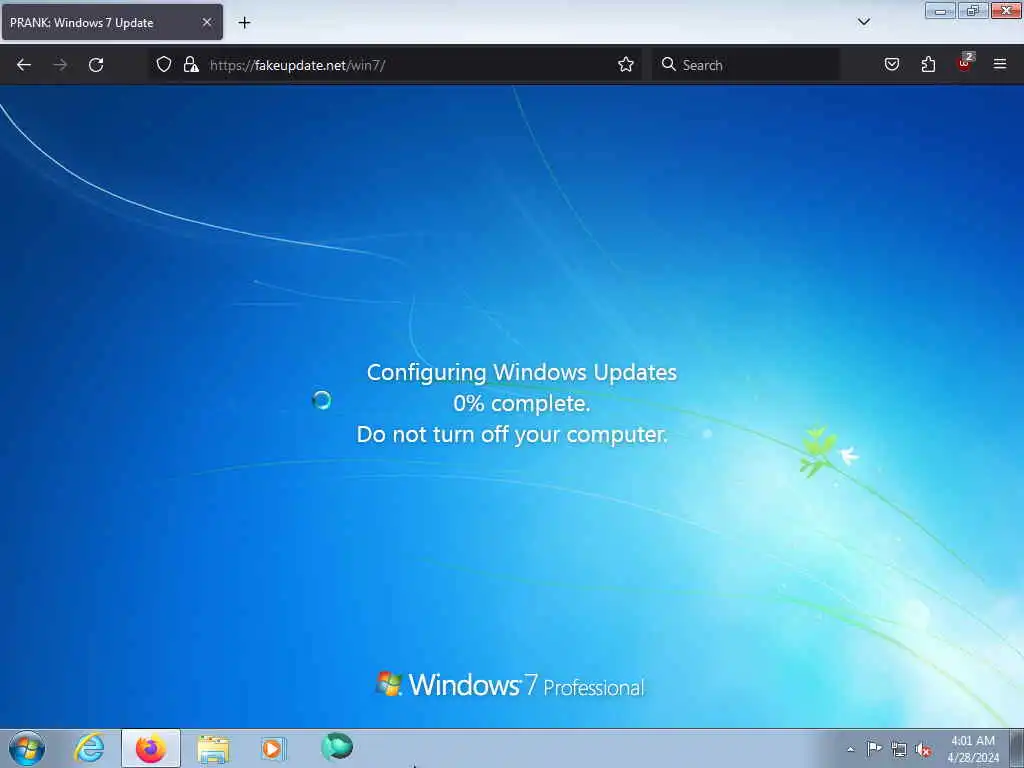Click the disabled forward navigation arrow
1024x768 pixels.
pos(60,65)
